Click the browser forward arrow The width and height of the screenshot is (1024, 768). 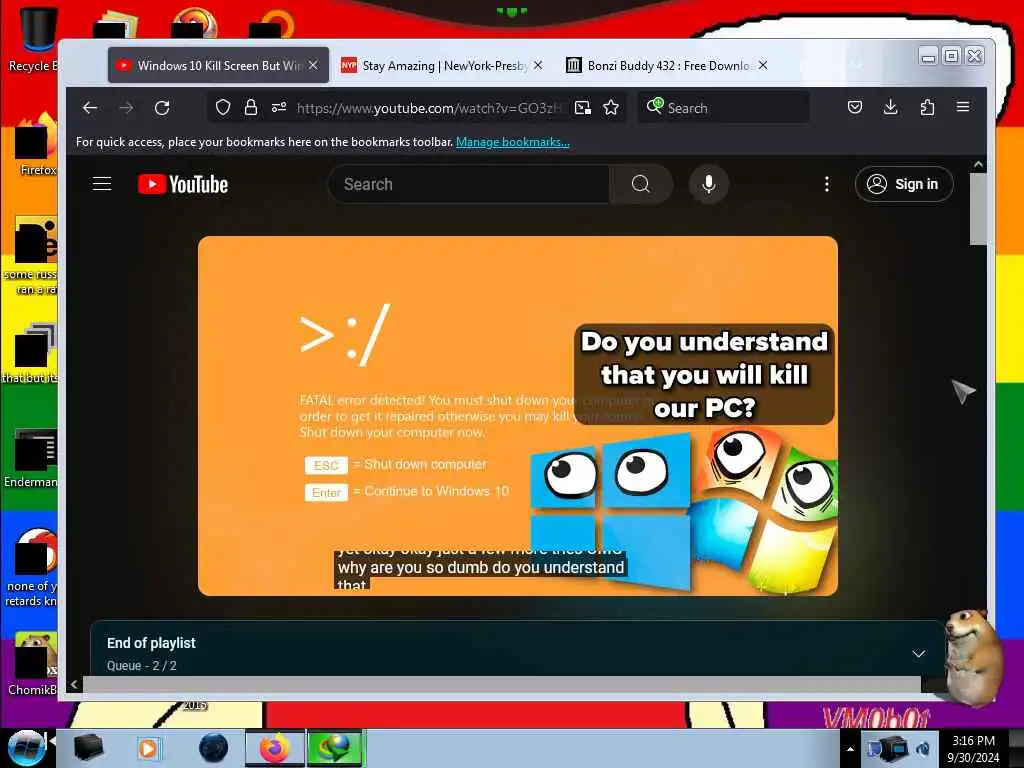pos(126,108)
